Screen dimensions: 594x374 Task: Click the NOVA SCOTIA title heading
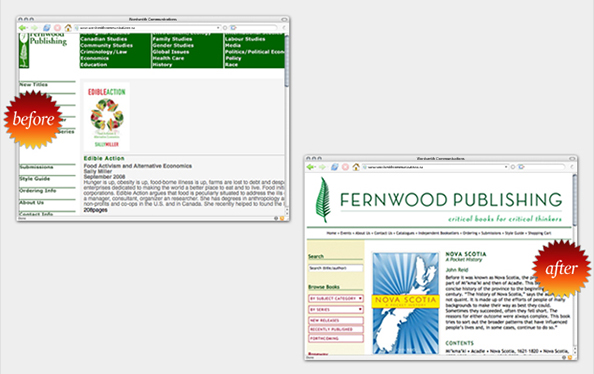pyautogui.click(x=466, y=254)
